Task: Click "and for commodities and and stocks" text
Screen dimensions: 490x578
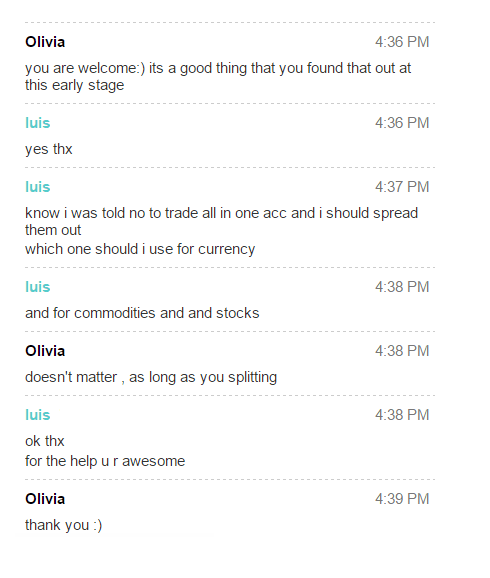Action: 142,313
